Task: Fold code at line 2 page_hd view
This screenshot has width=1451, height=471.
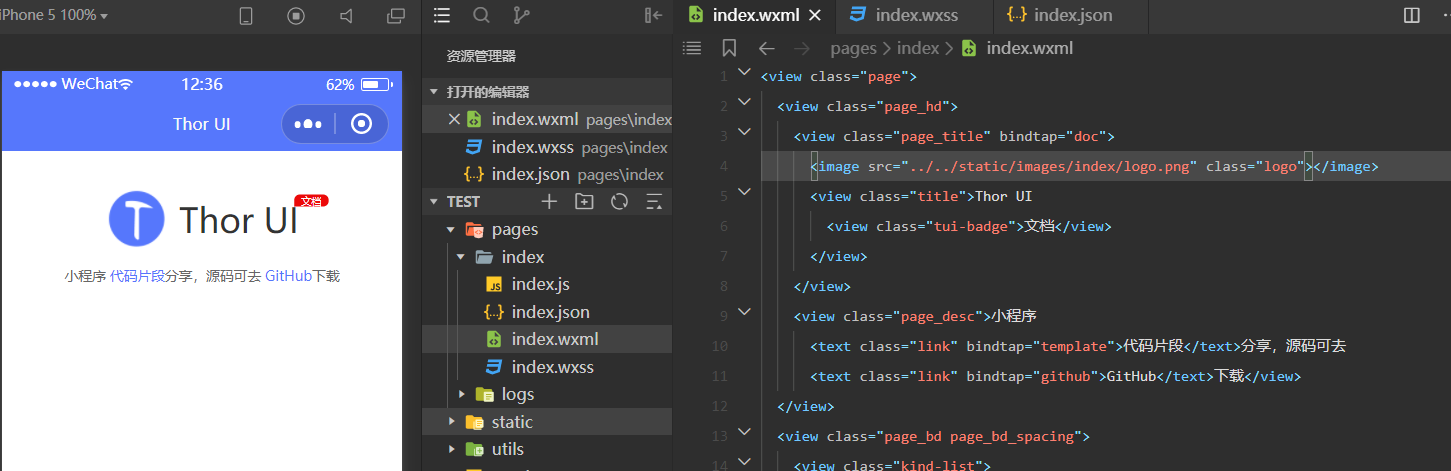Action: tap(743, 102)
